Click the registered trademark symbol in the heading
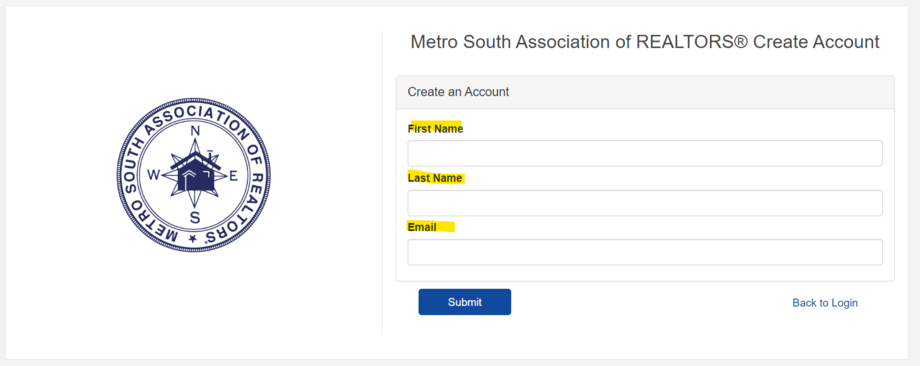The height and width of the screenshot is (366, 920). pyautogui.click(x=741, y=42)
